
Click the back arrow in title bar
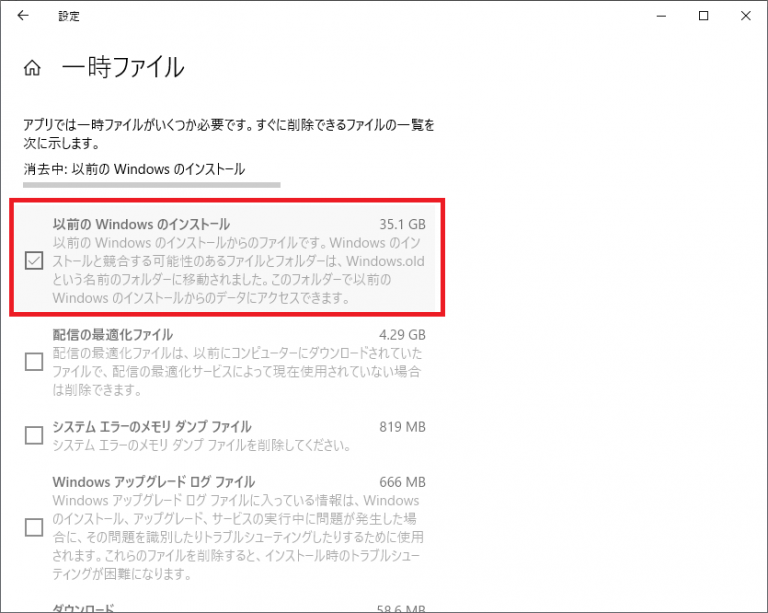[x=23, y=16]
